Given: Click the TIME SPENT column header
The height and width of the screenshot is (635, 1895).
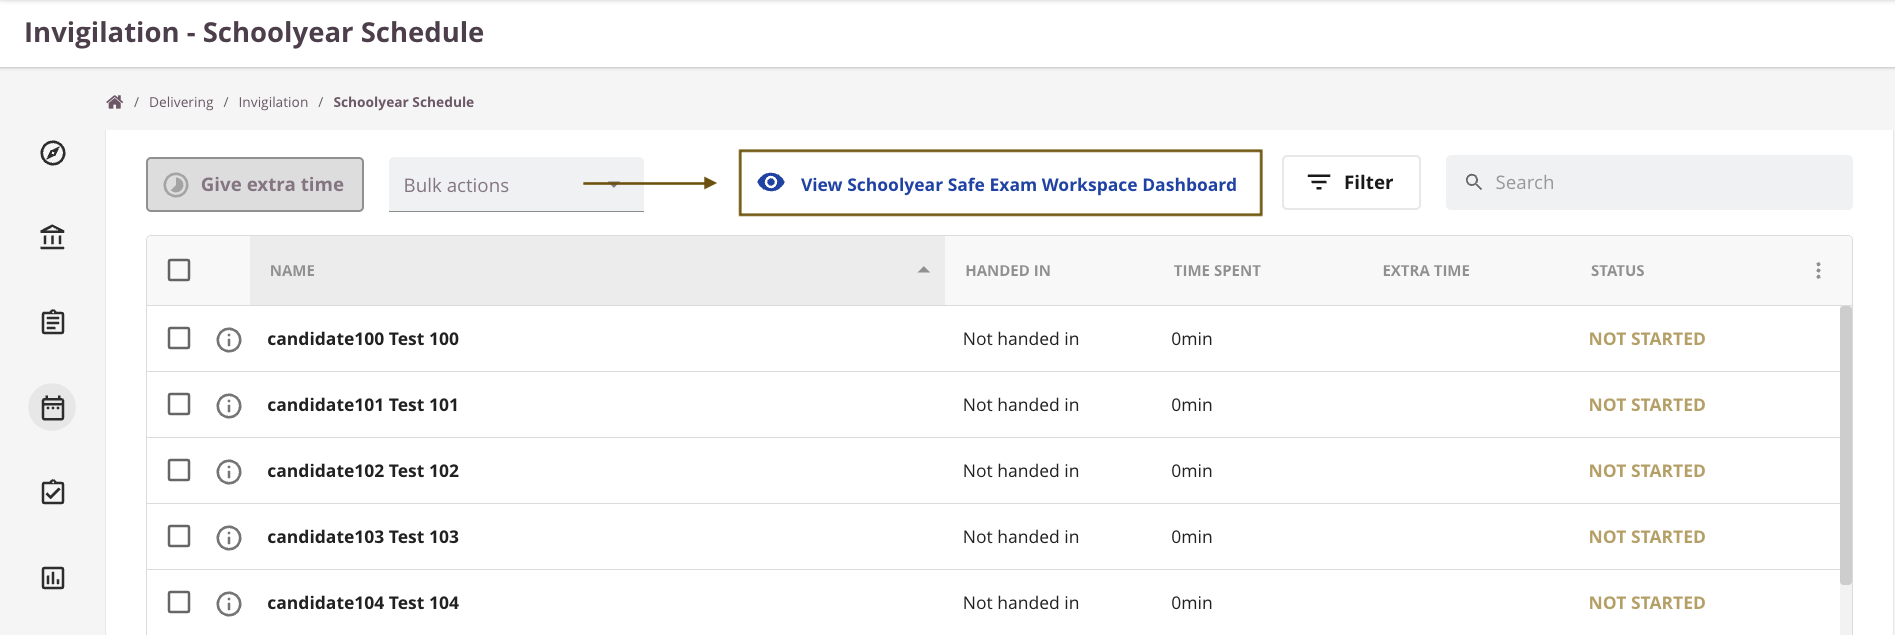Looking at the screenshot, I should 1217,271.
